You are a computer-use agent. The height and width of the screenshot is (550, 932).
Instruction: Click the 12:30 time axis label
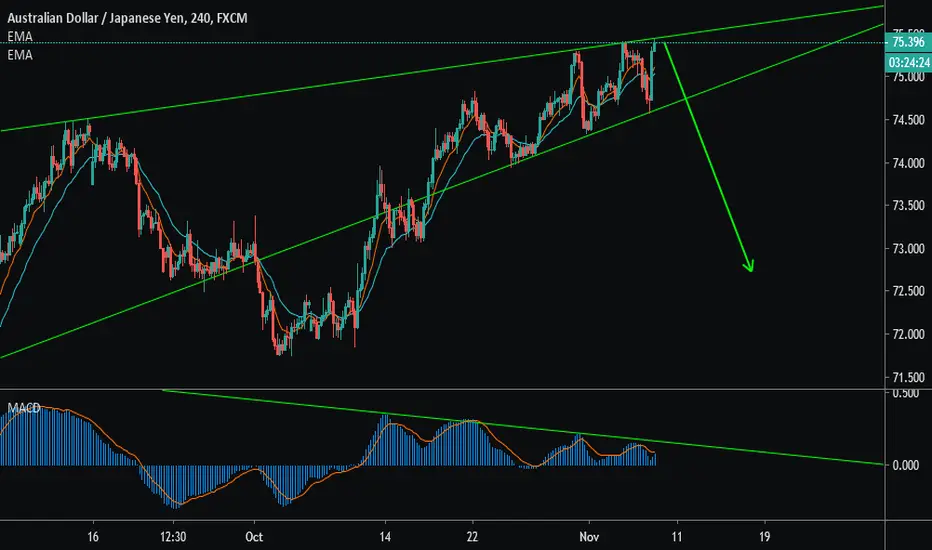[x=173, y=537]
